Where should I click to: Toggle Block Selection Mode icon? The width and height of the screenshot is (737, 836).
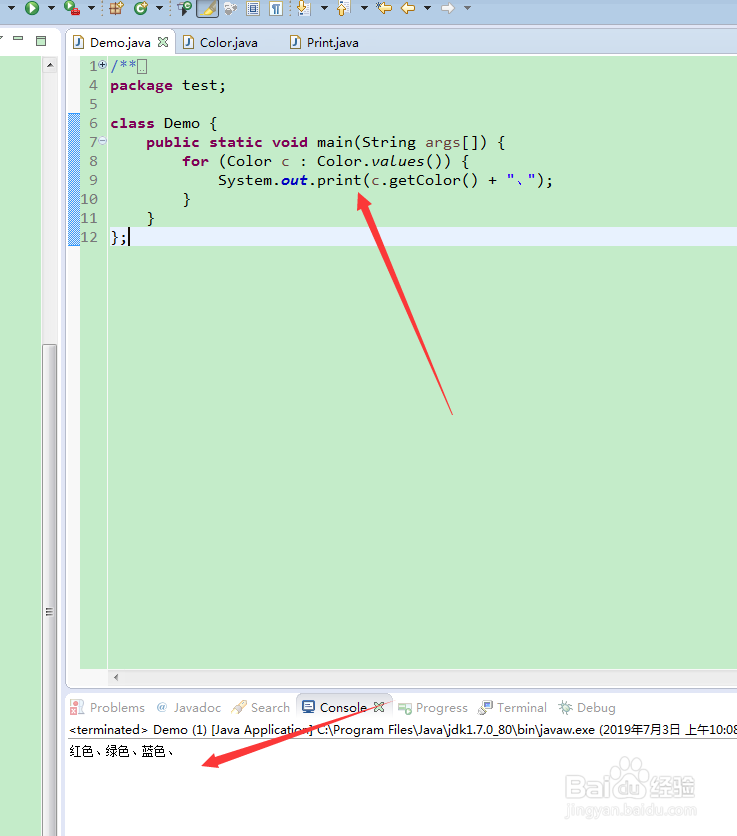[x=253, y=8]
